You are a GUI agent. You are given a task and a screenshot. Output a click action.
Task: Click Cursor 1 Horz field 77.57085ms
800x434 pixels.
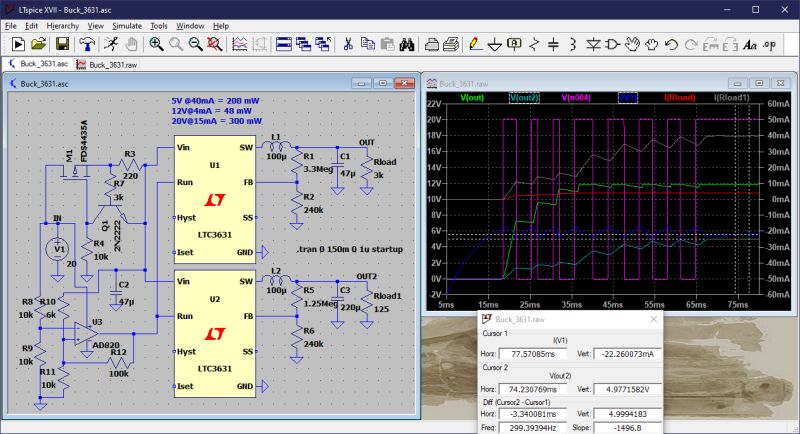(533, 354)
